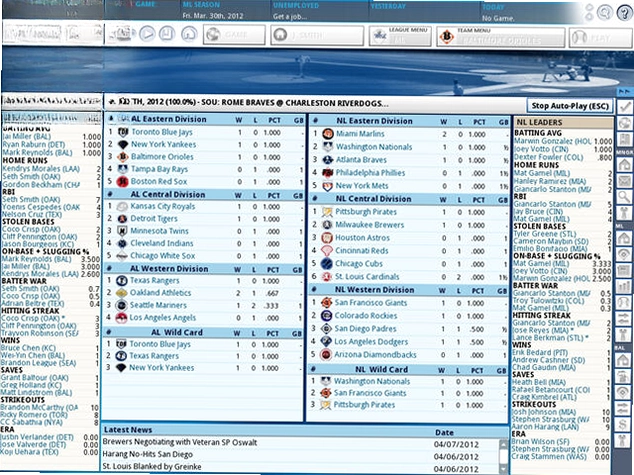Click the magnifying glass search icon
This screenshot has width=634, height=475.
coord(625,197)
